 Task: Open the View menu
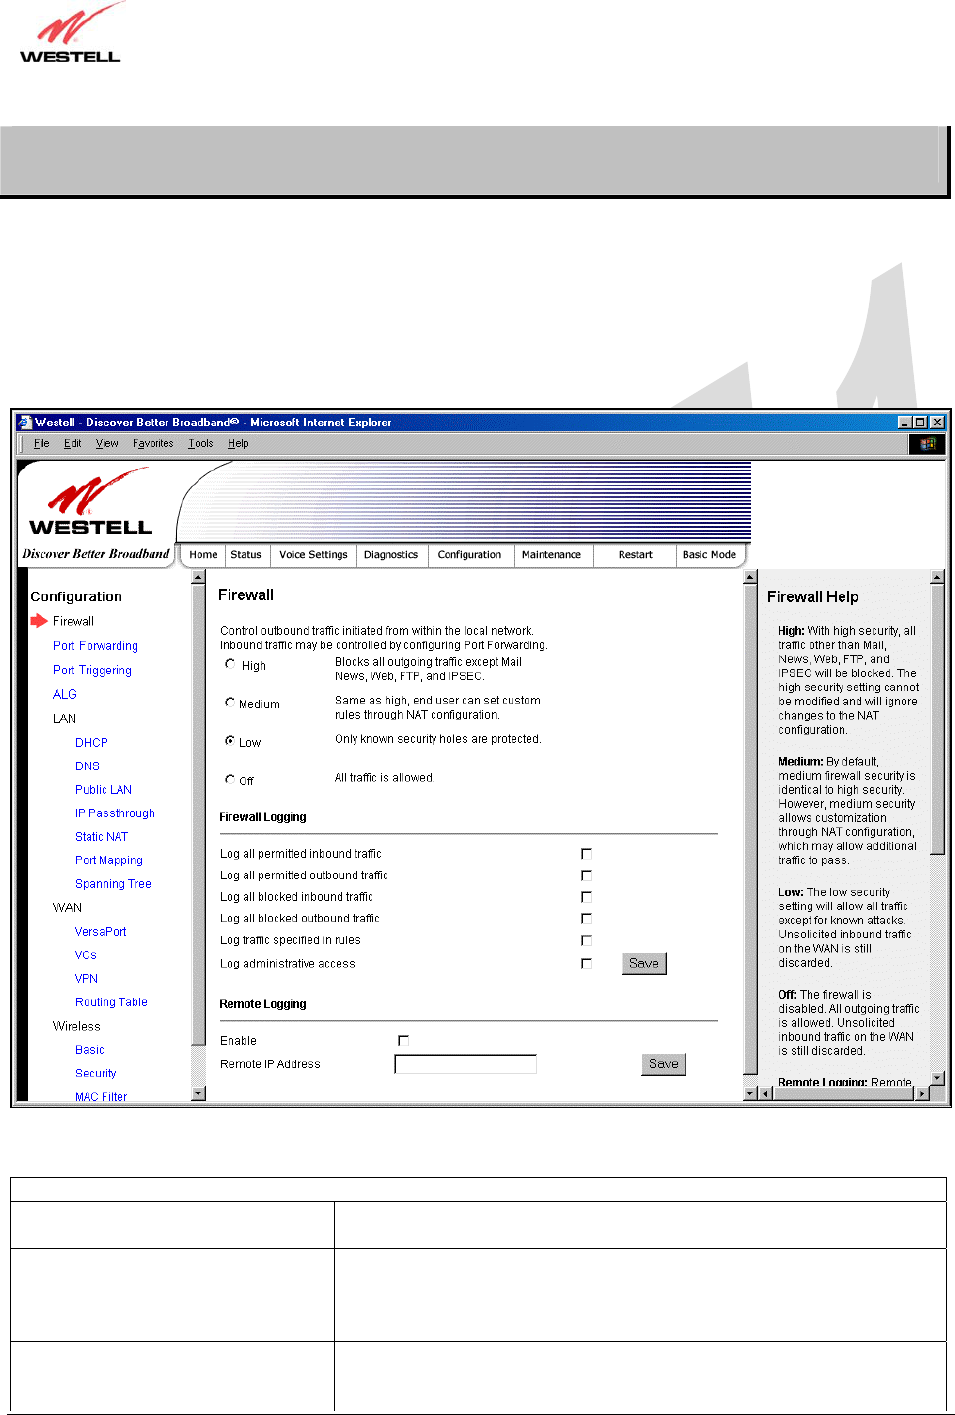[x=107, y=444]
